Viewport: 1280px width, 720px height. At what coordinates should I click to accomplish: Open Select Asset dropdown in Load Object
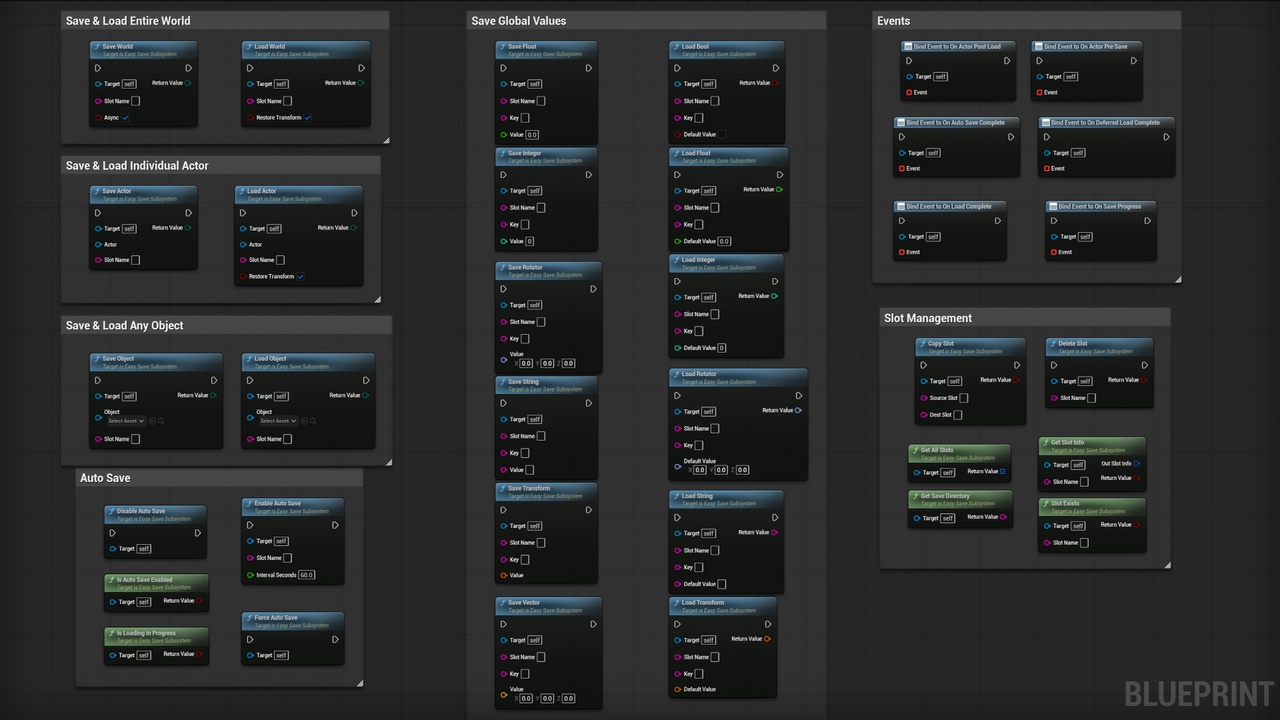click(x=279, y=421)
